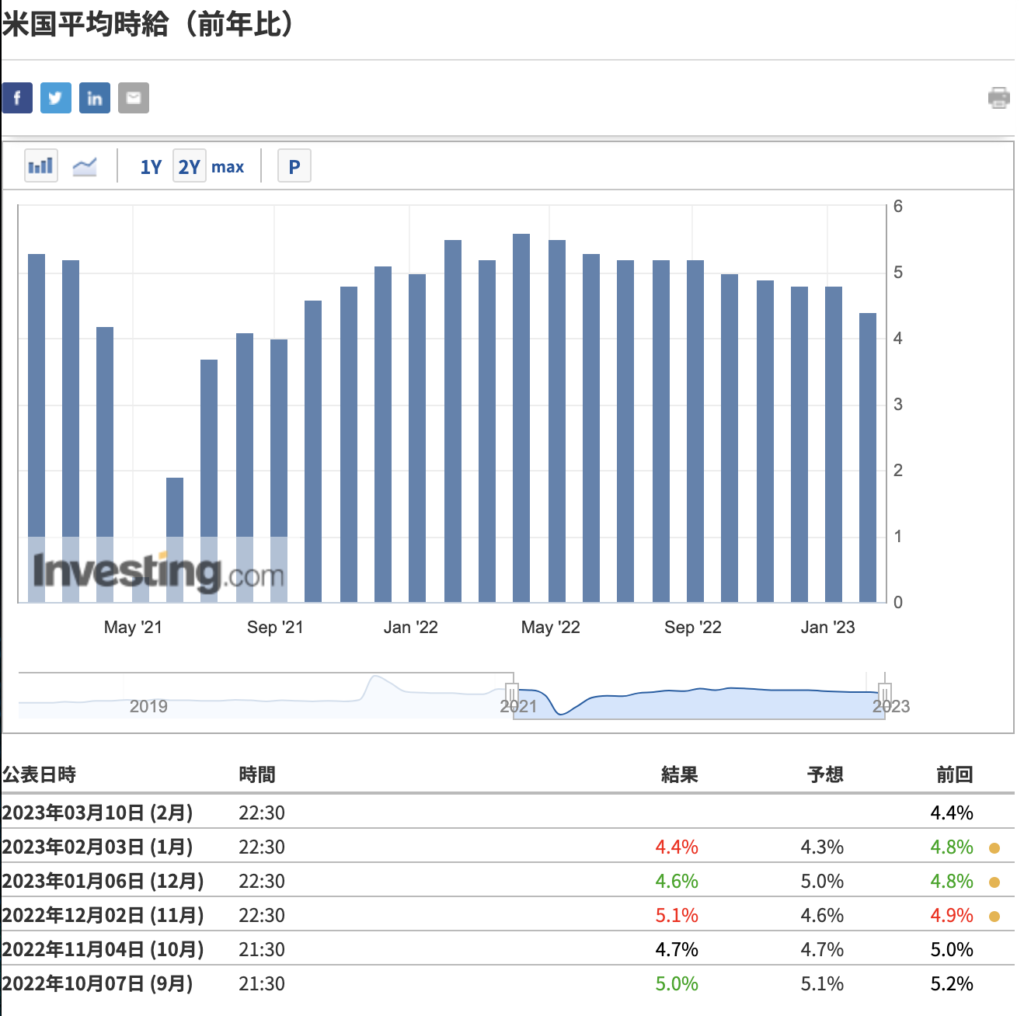Click the 2019 area in the navigator
Viewport: 1024px width, 1016px height.
pos(148,706)
